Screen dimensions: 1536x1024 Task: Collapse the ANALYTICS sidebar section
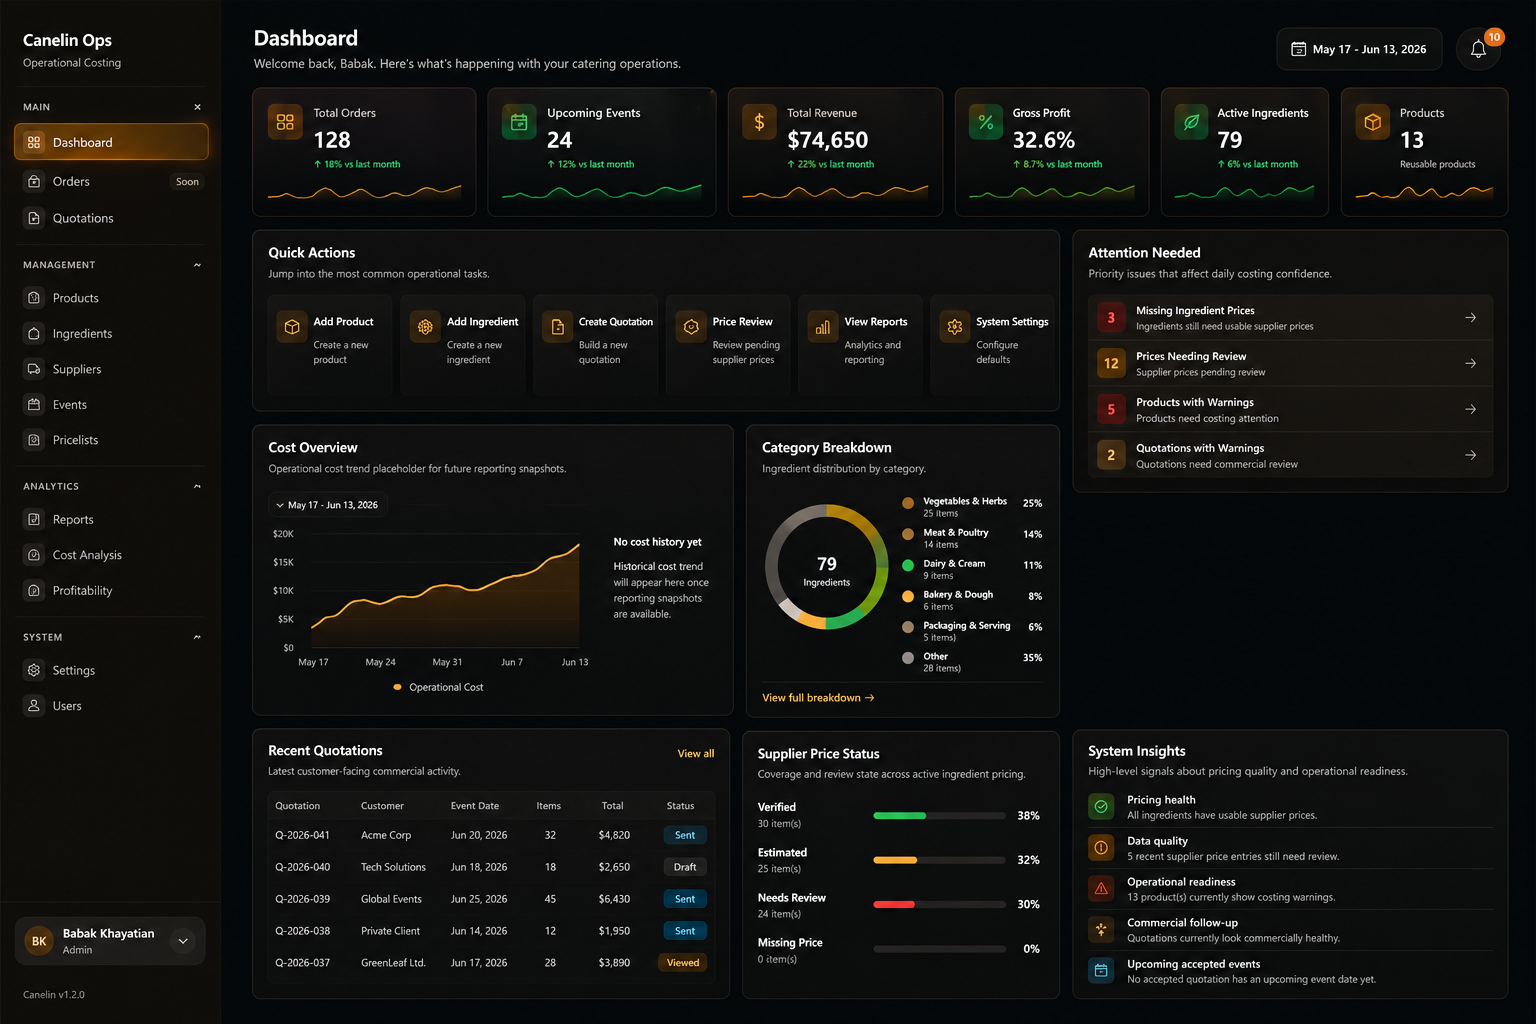point(197,486)
